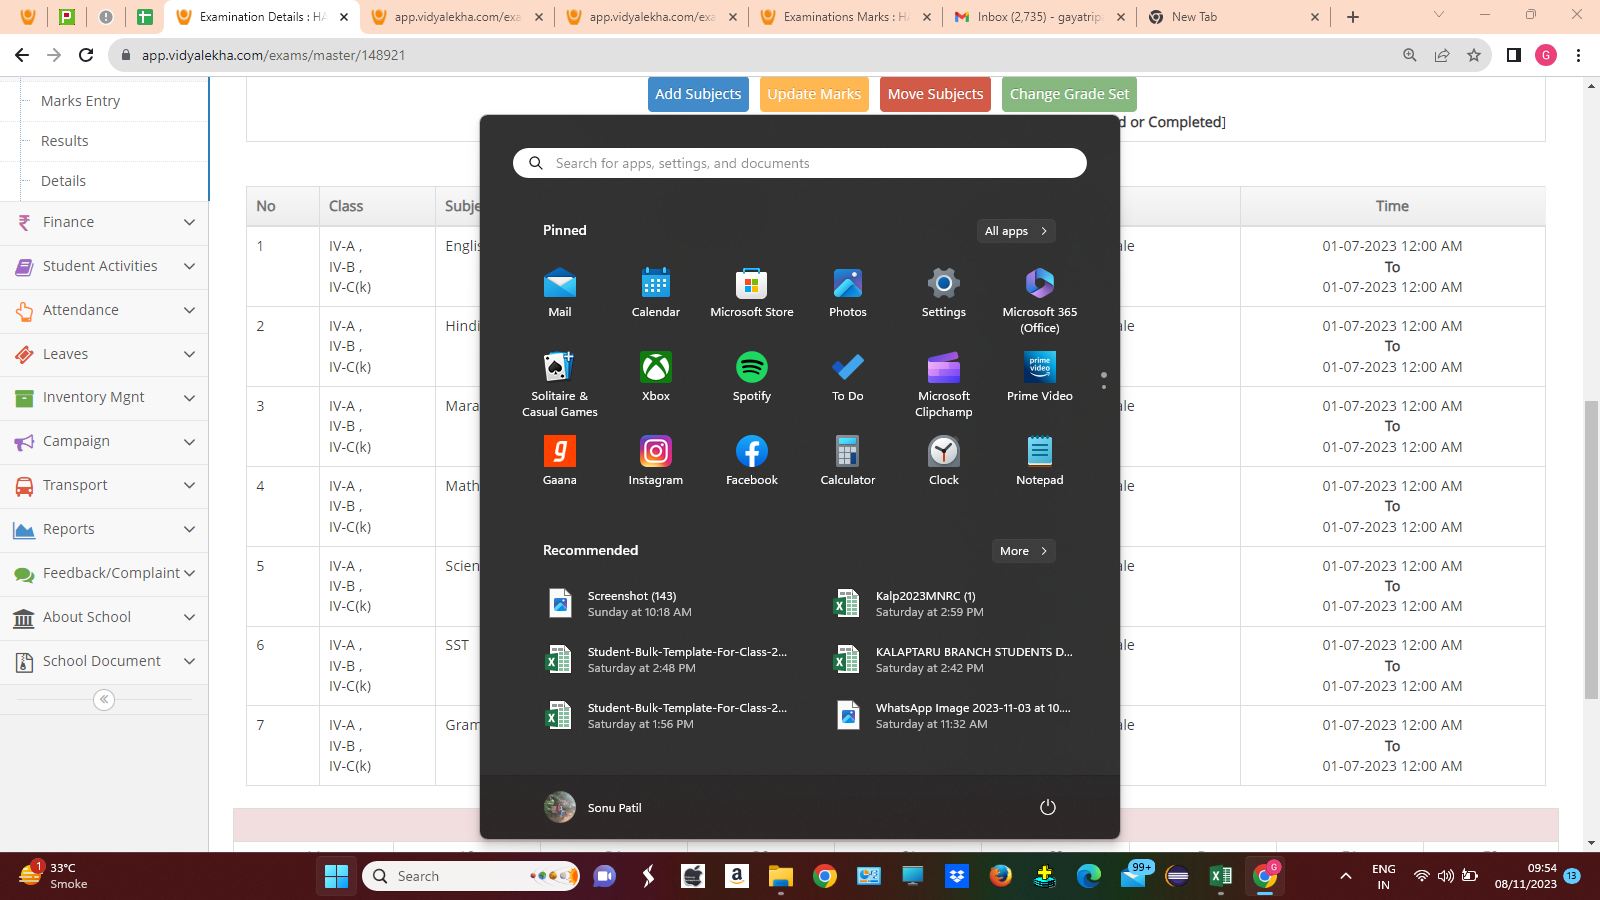Open the Photos app

(x=848, y=293)
